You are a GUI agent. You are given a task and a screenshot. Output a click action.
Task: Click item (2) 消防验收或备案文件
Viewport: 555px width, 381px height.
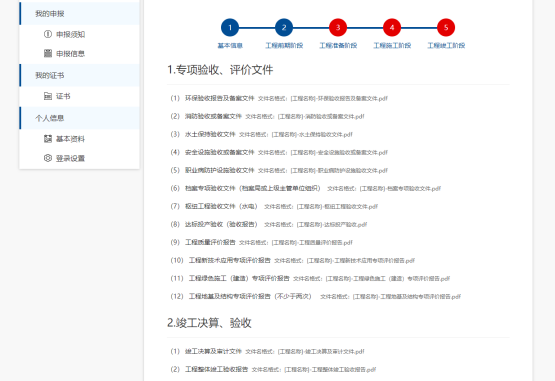(213, 116)
